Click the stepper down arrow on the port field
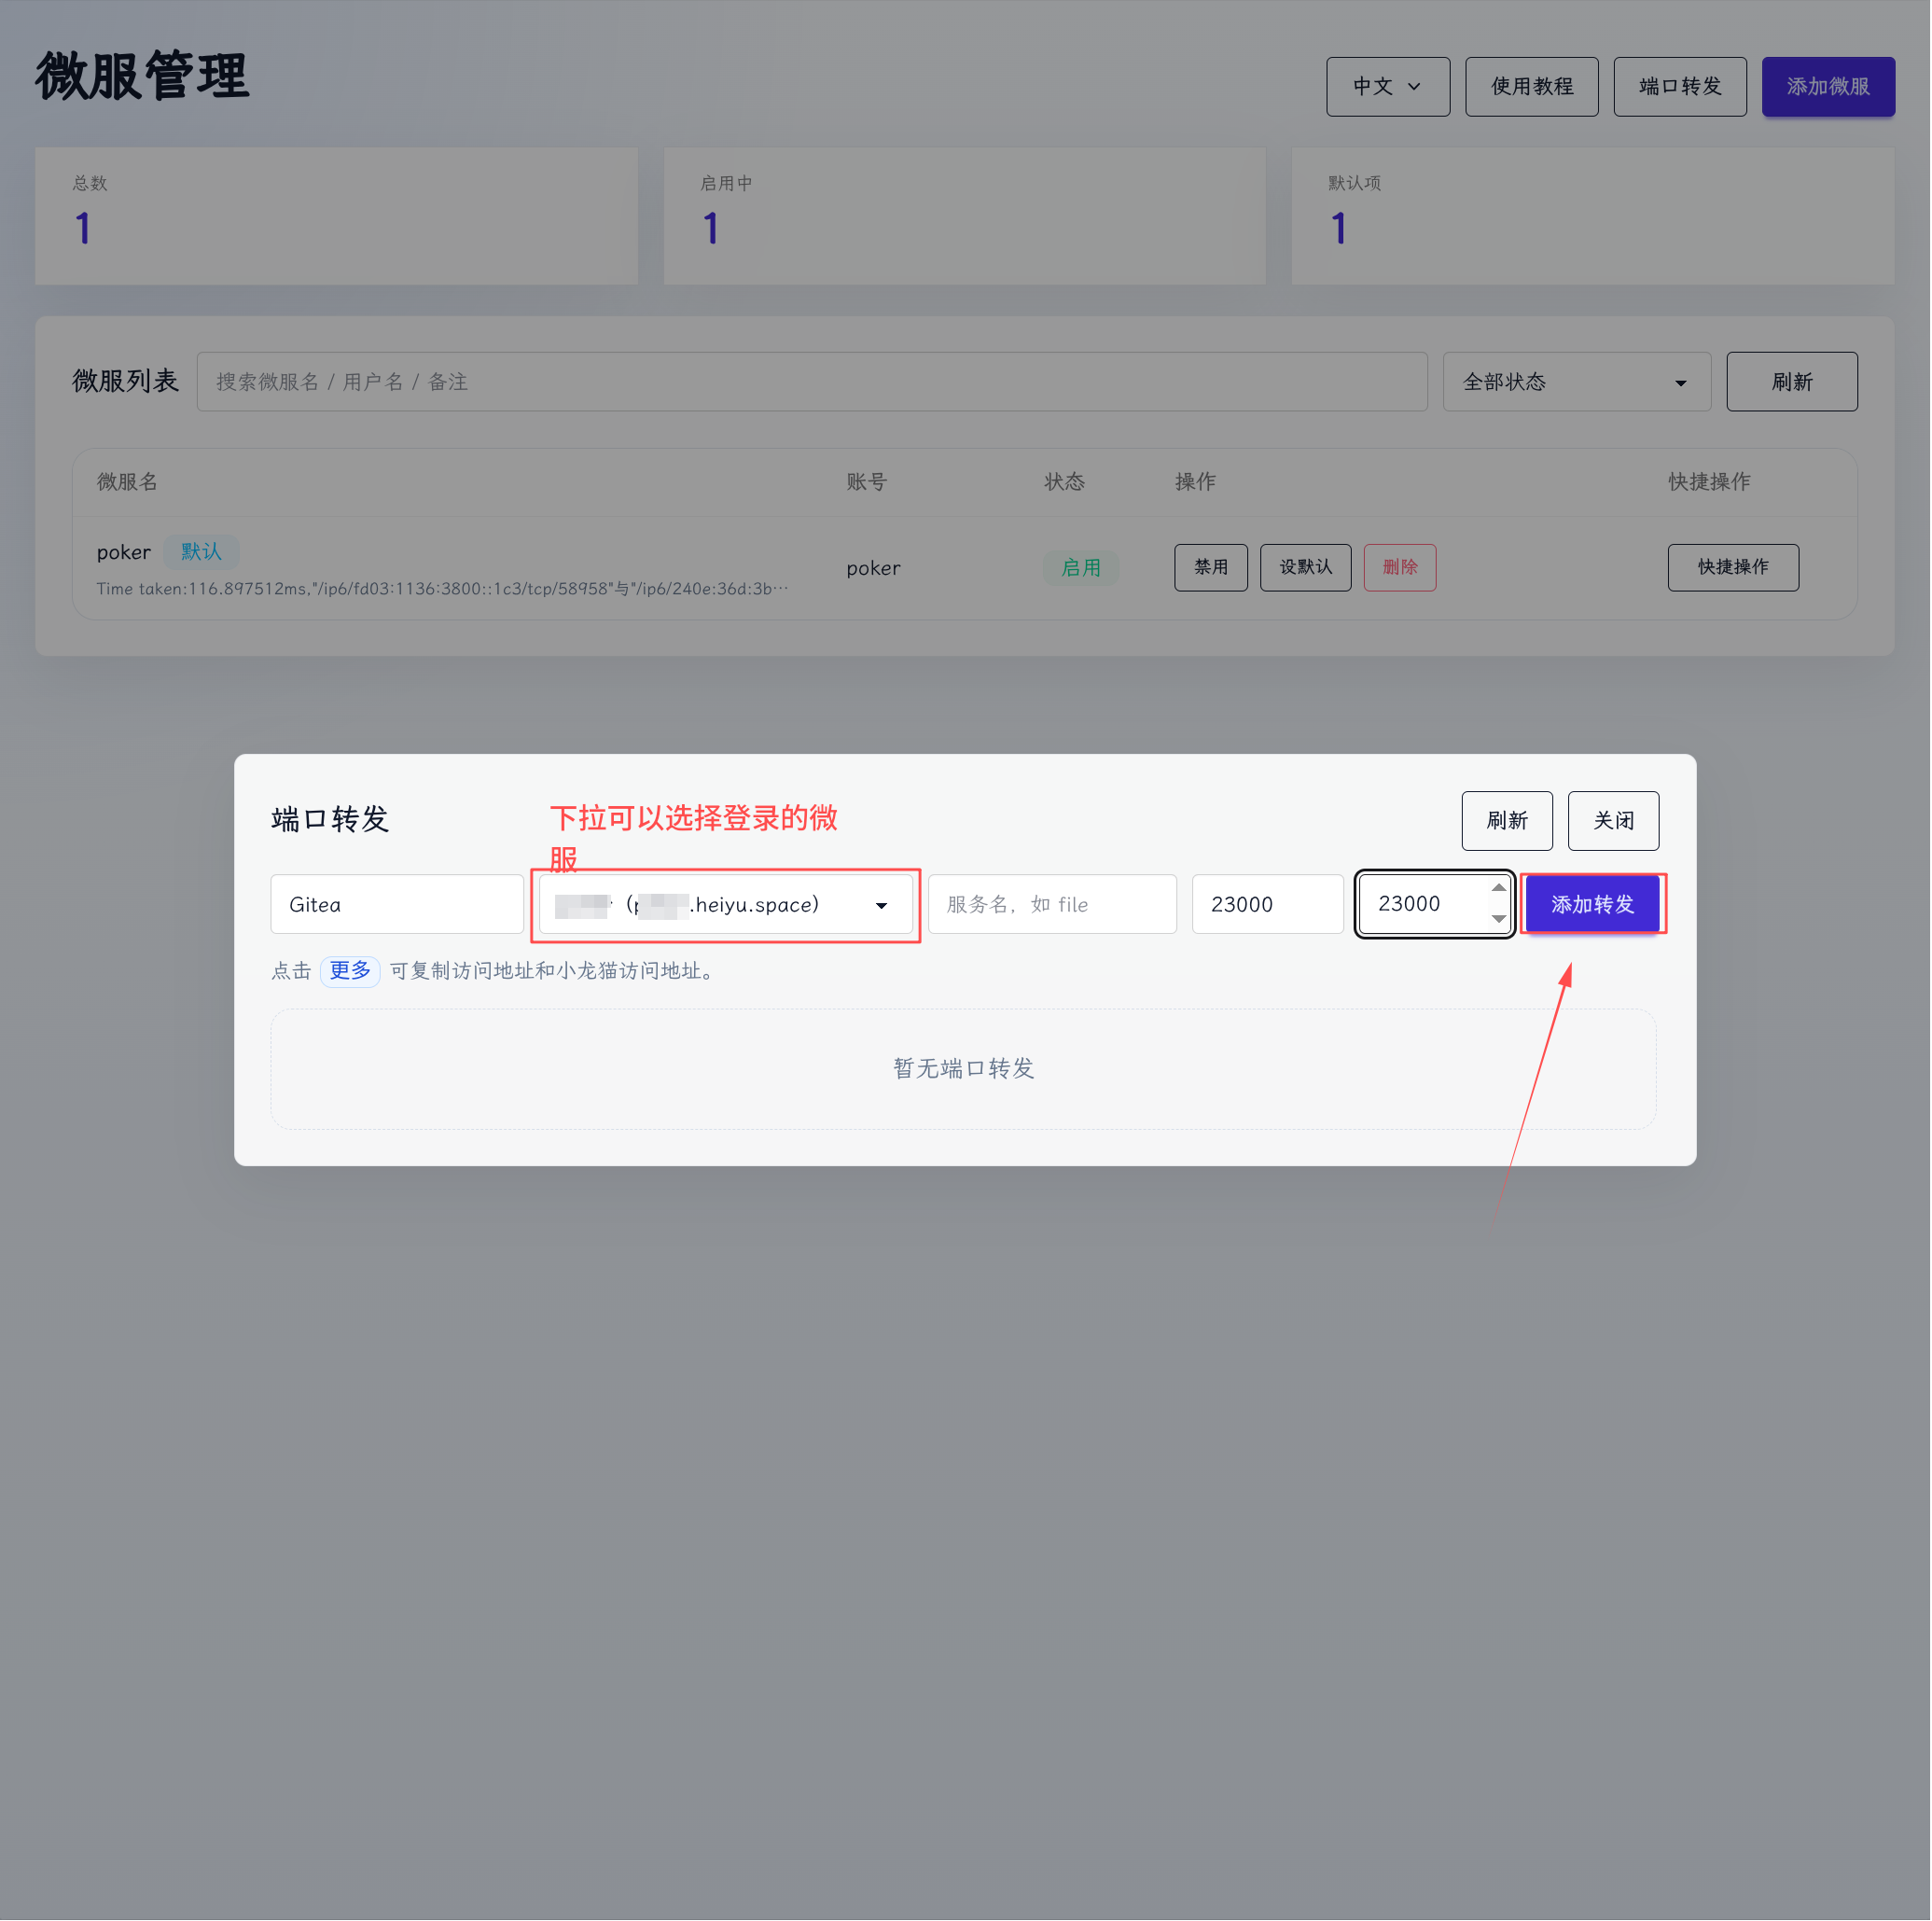 [x=1499, y=919]
